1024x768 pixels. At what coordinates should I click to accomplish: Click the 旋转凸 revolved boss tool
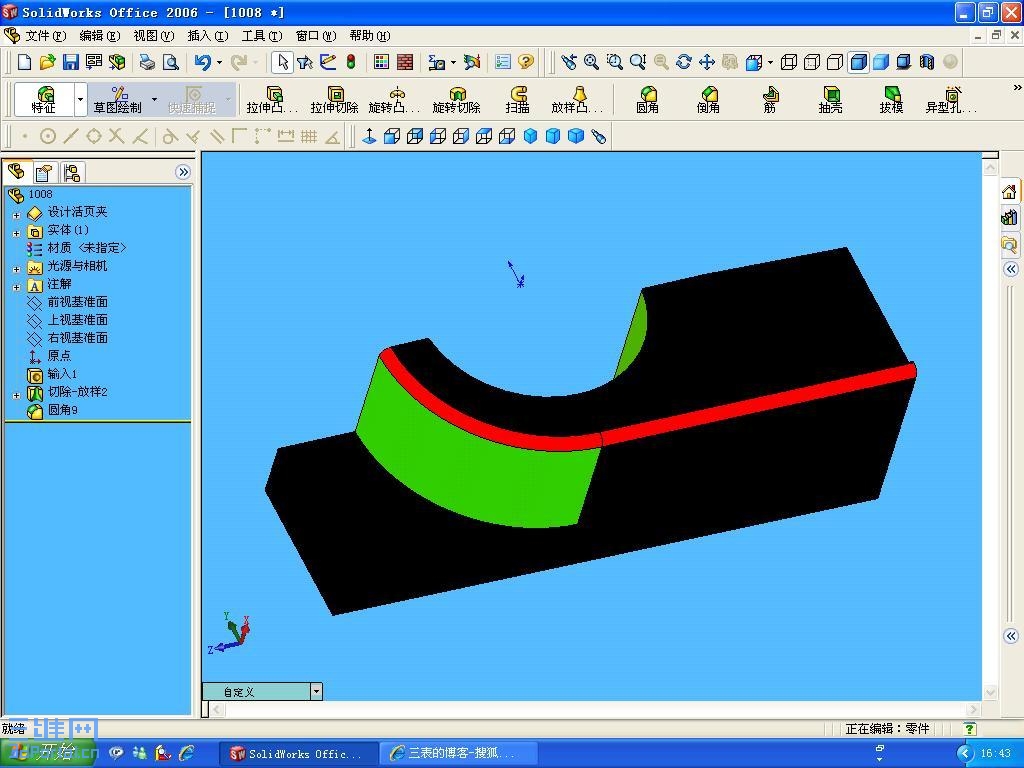point(394,100)
